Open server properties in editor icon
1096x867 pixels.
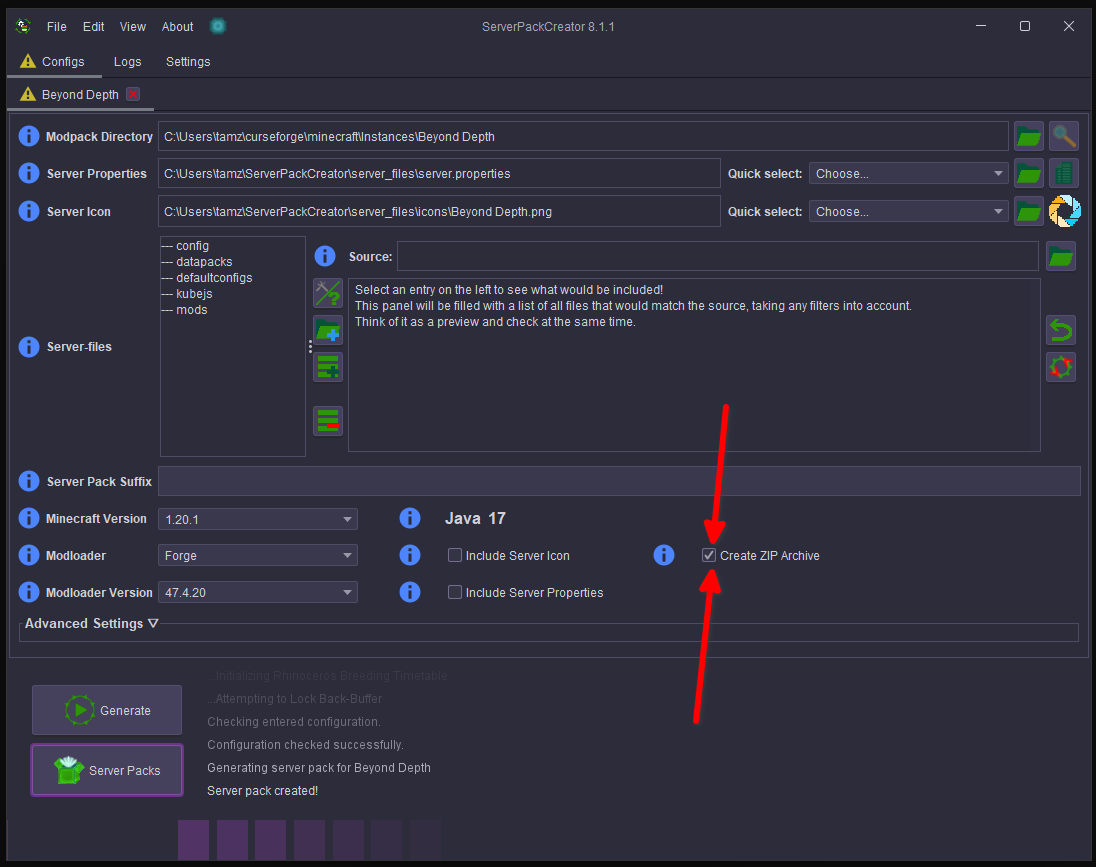tap(1064, 173)
